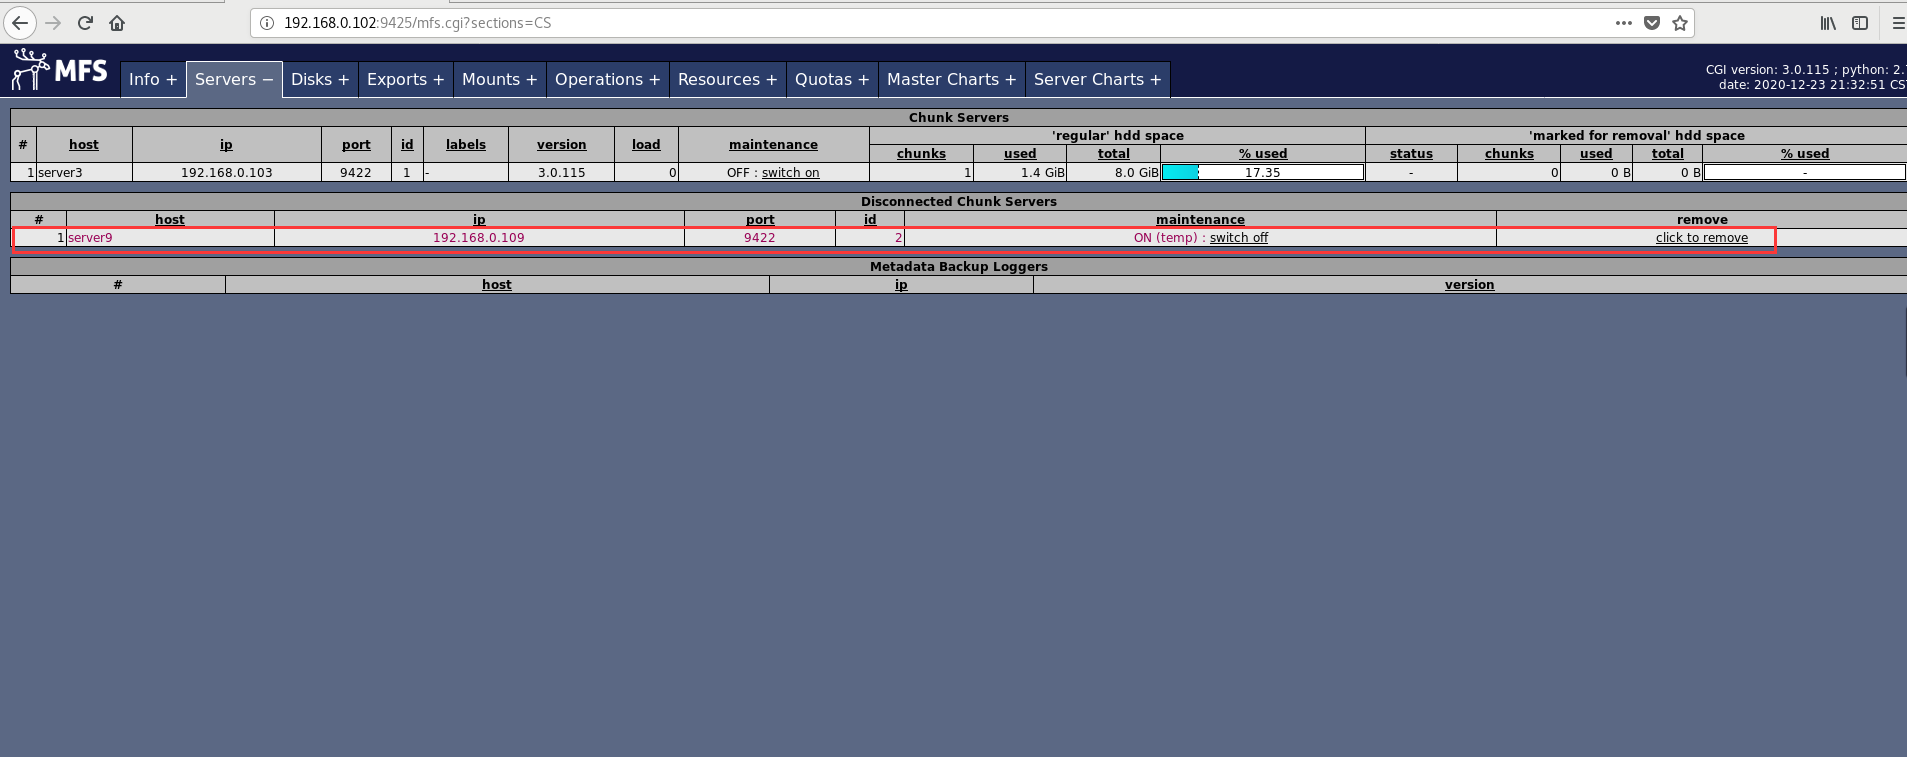The width and height of the screenshot is (1907, 757).
Task: Toggle the browser sidebar icon
Action: point(1860,22)
